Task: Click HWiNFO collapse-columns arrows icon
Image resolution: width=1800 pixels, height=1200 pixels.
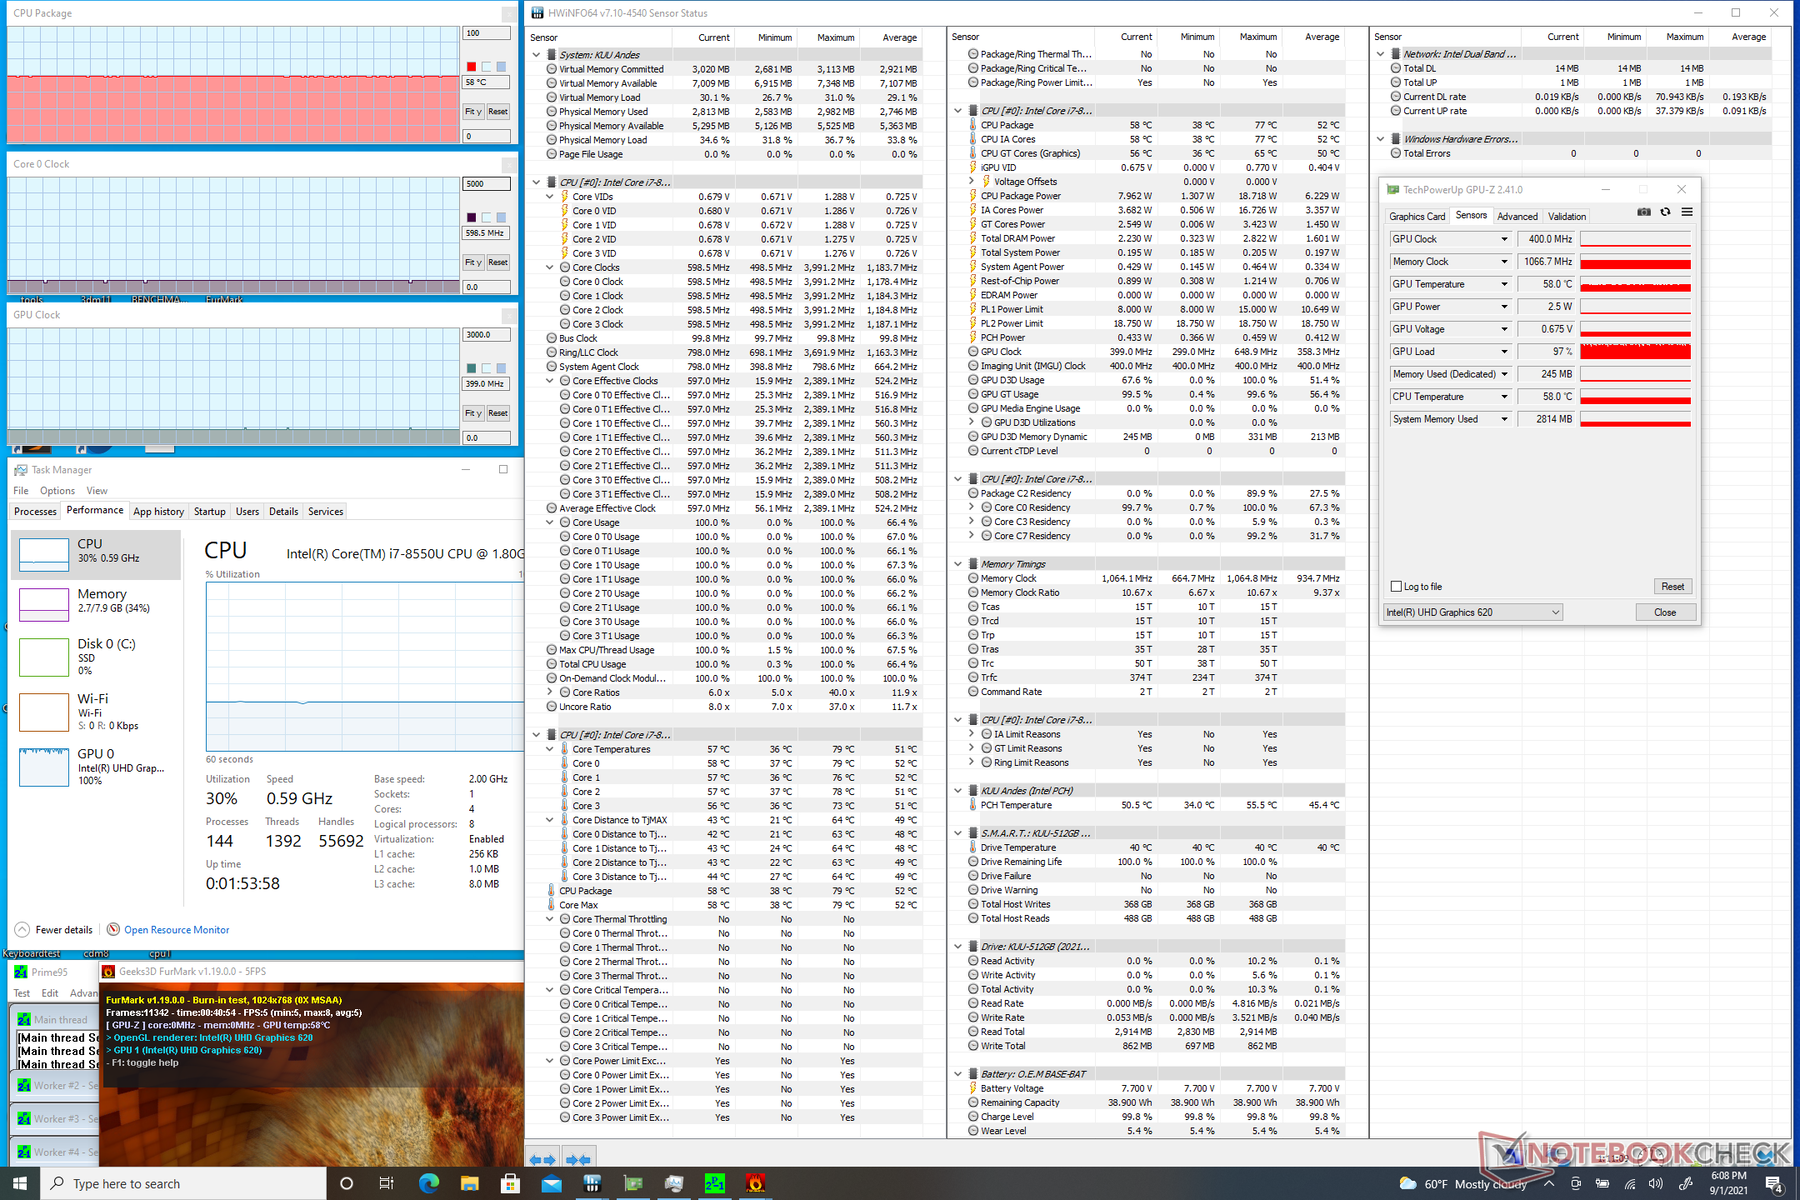Action: tap(579, 1159)
